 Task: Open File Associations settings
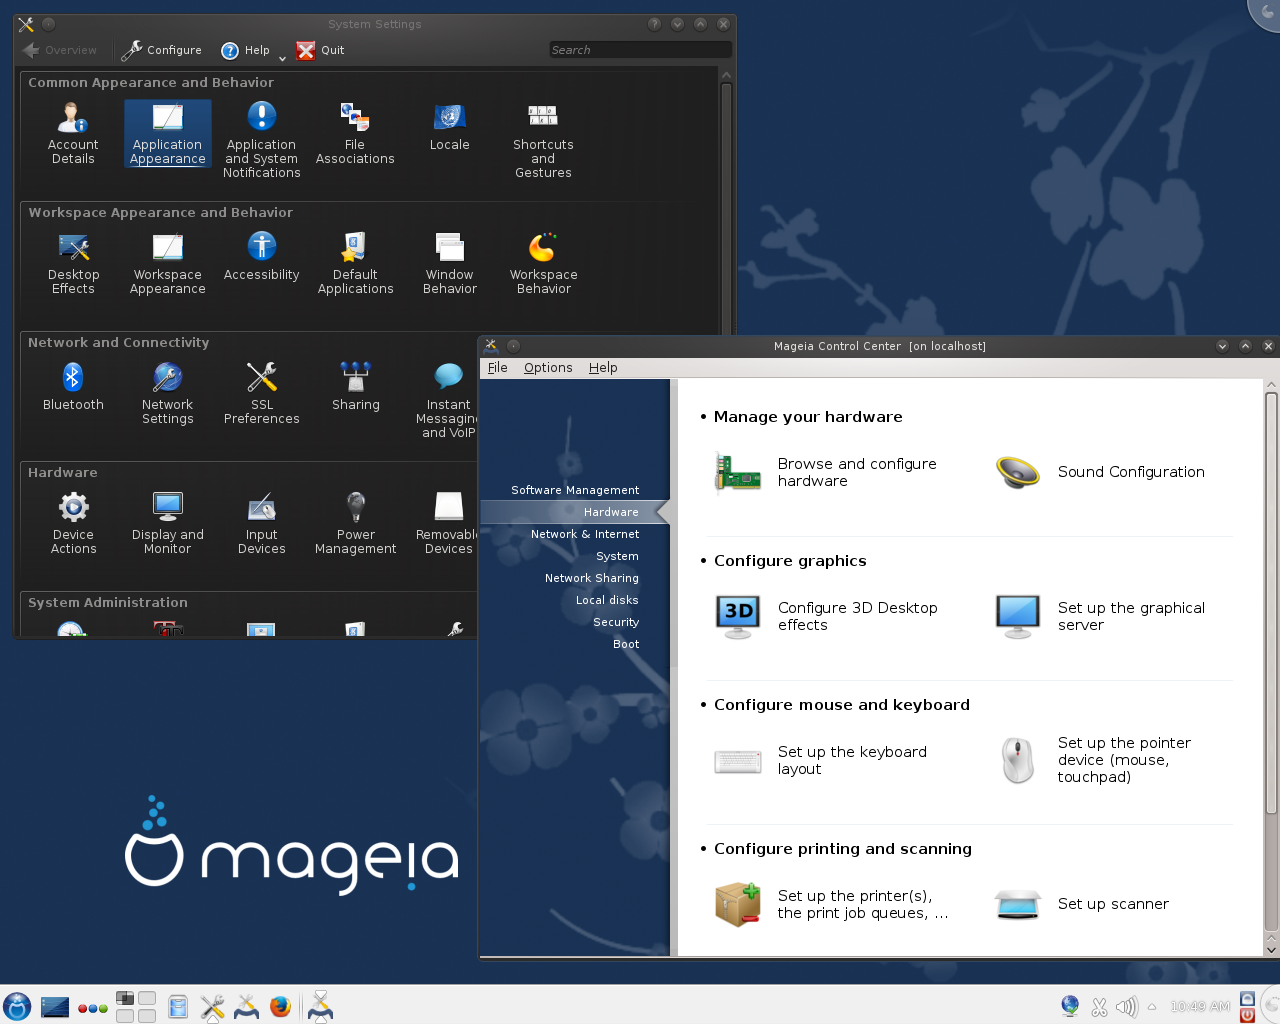coord(355,133)
